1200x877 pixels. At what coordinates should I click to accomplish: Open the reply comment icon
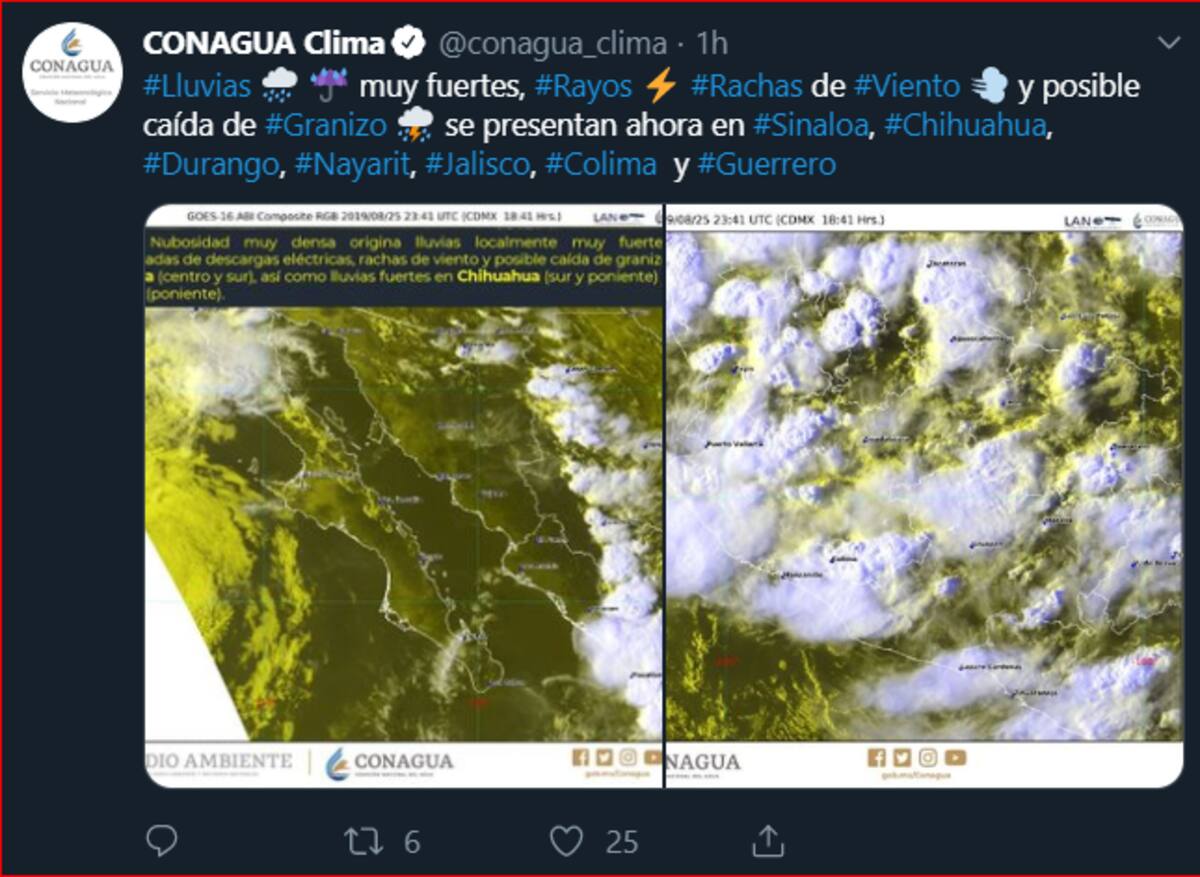tap(161, 841)
